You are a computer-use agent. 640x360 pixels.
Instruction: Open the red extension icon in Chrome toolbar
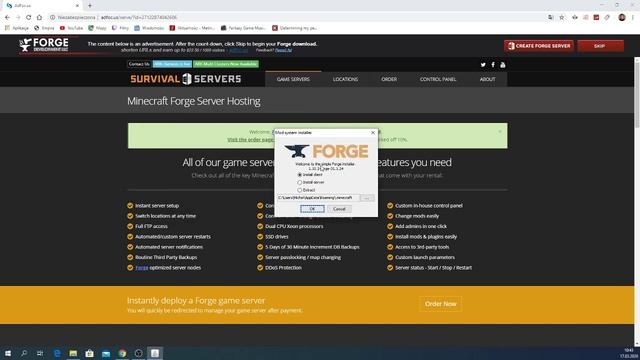pos(596,18)
